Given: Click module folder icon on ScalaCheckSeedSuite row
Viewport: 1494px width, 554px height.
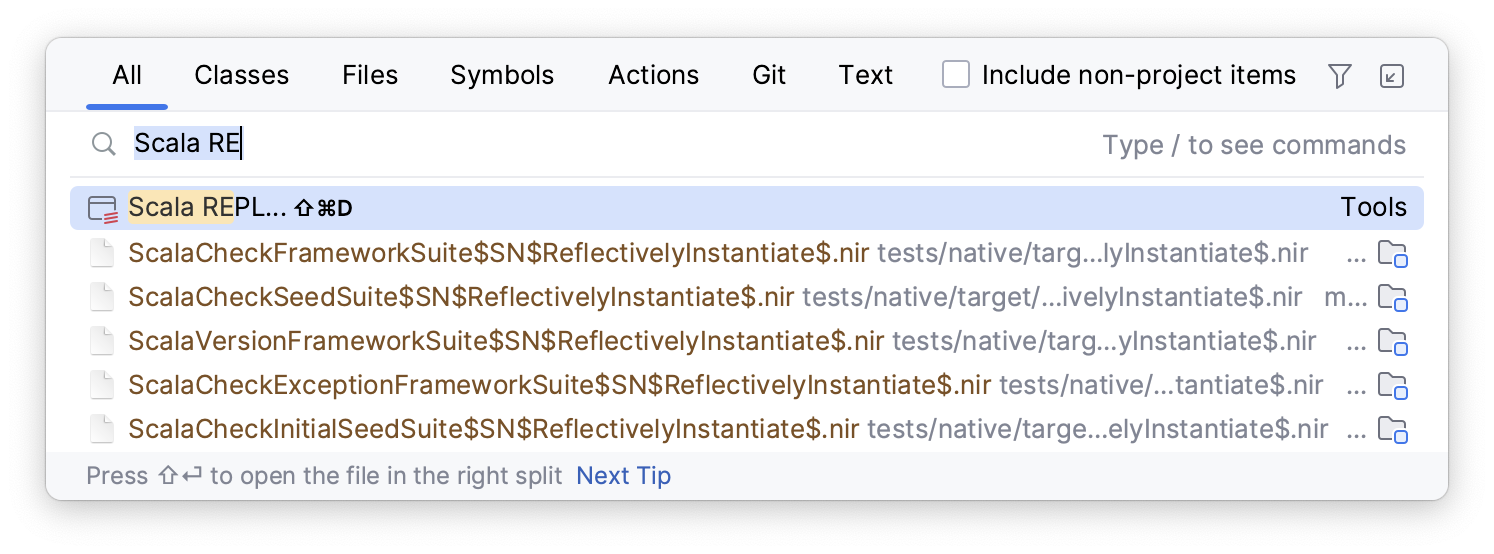Looking at the screenshot, I should (1392, 297).
